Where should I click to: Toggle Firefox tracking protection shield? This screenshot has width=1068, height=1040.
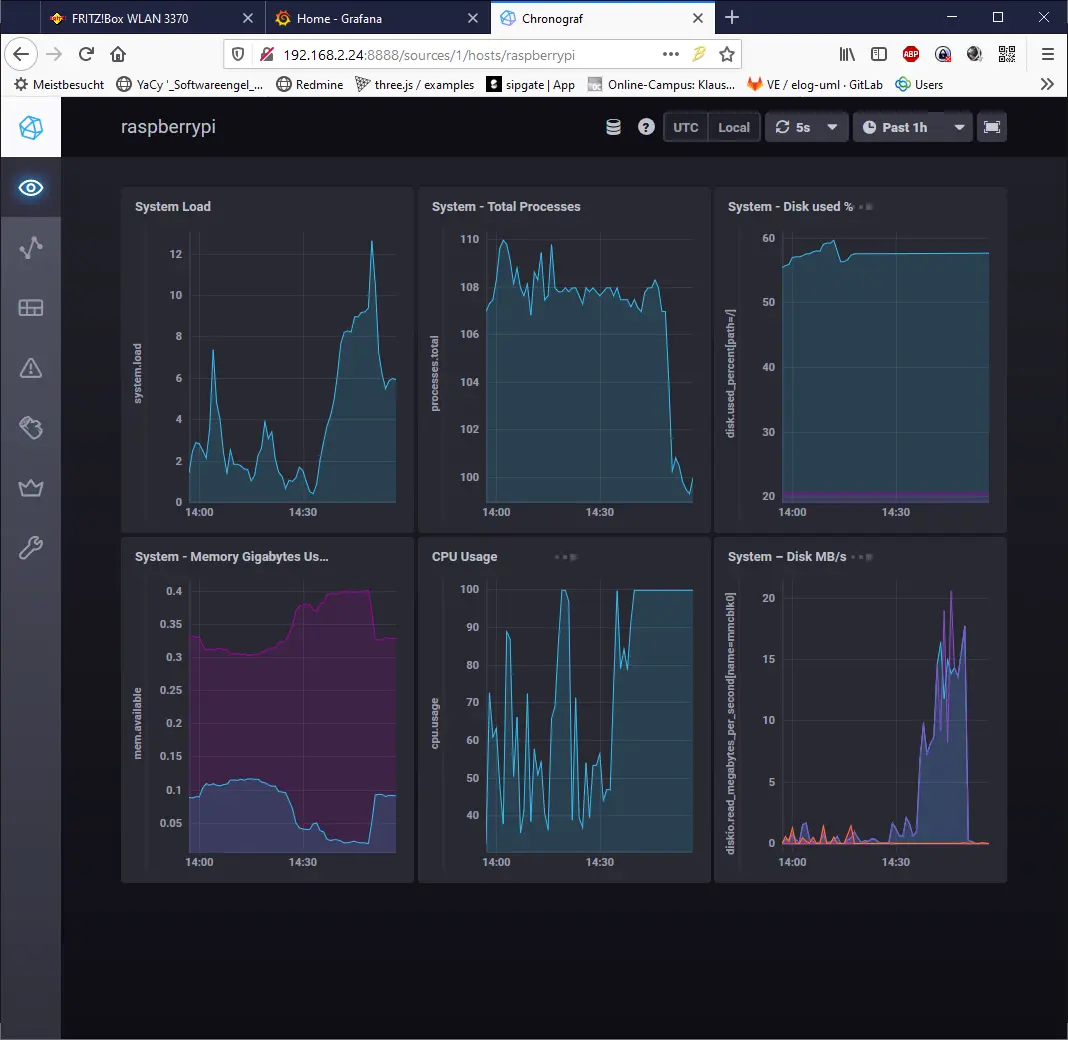pos(238,54)
